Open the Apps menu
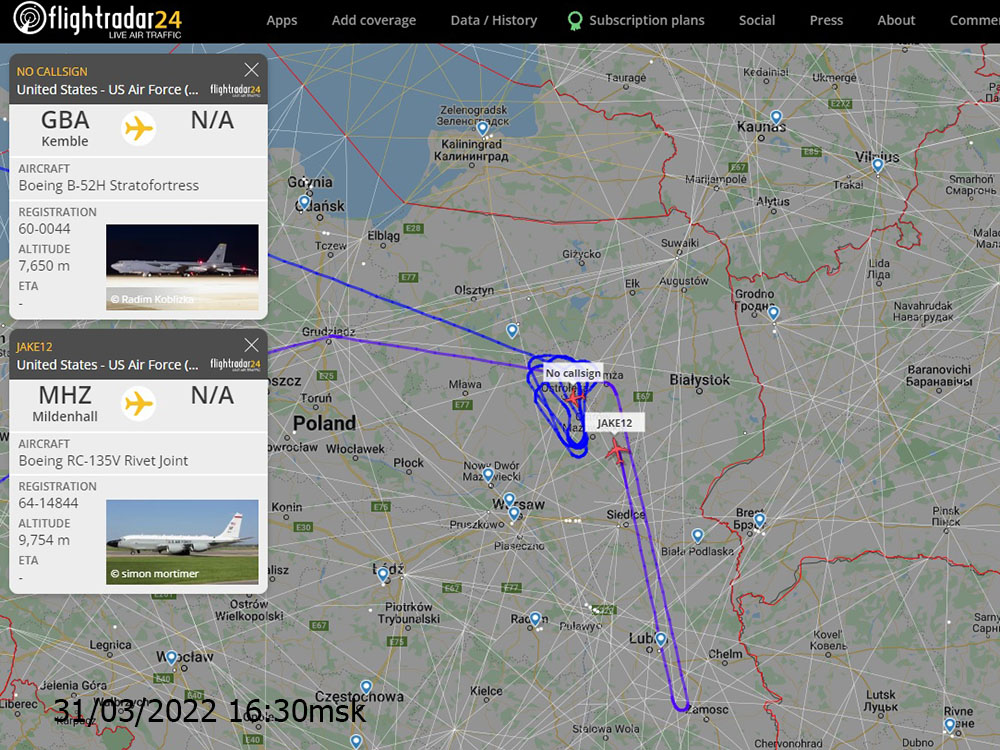The image size is (1000, 750). [282, 20]
